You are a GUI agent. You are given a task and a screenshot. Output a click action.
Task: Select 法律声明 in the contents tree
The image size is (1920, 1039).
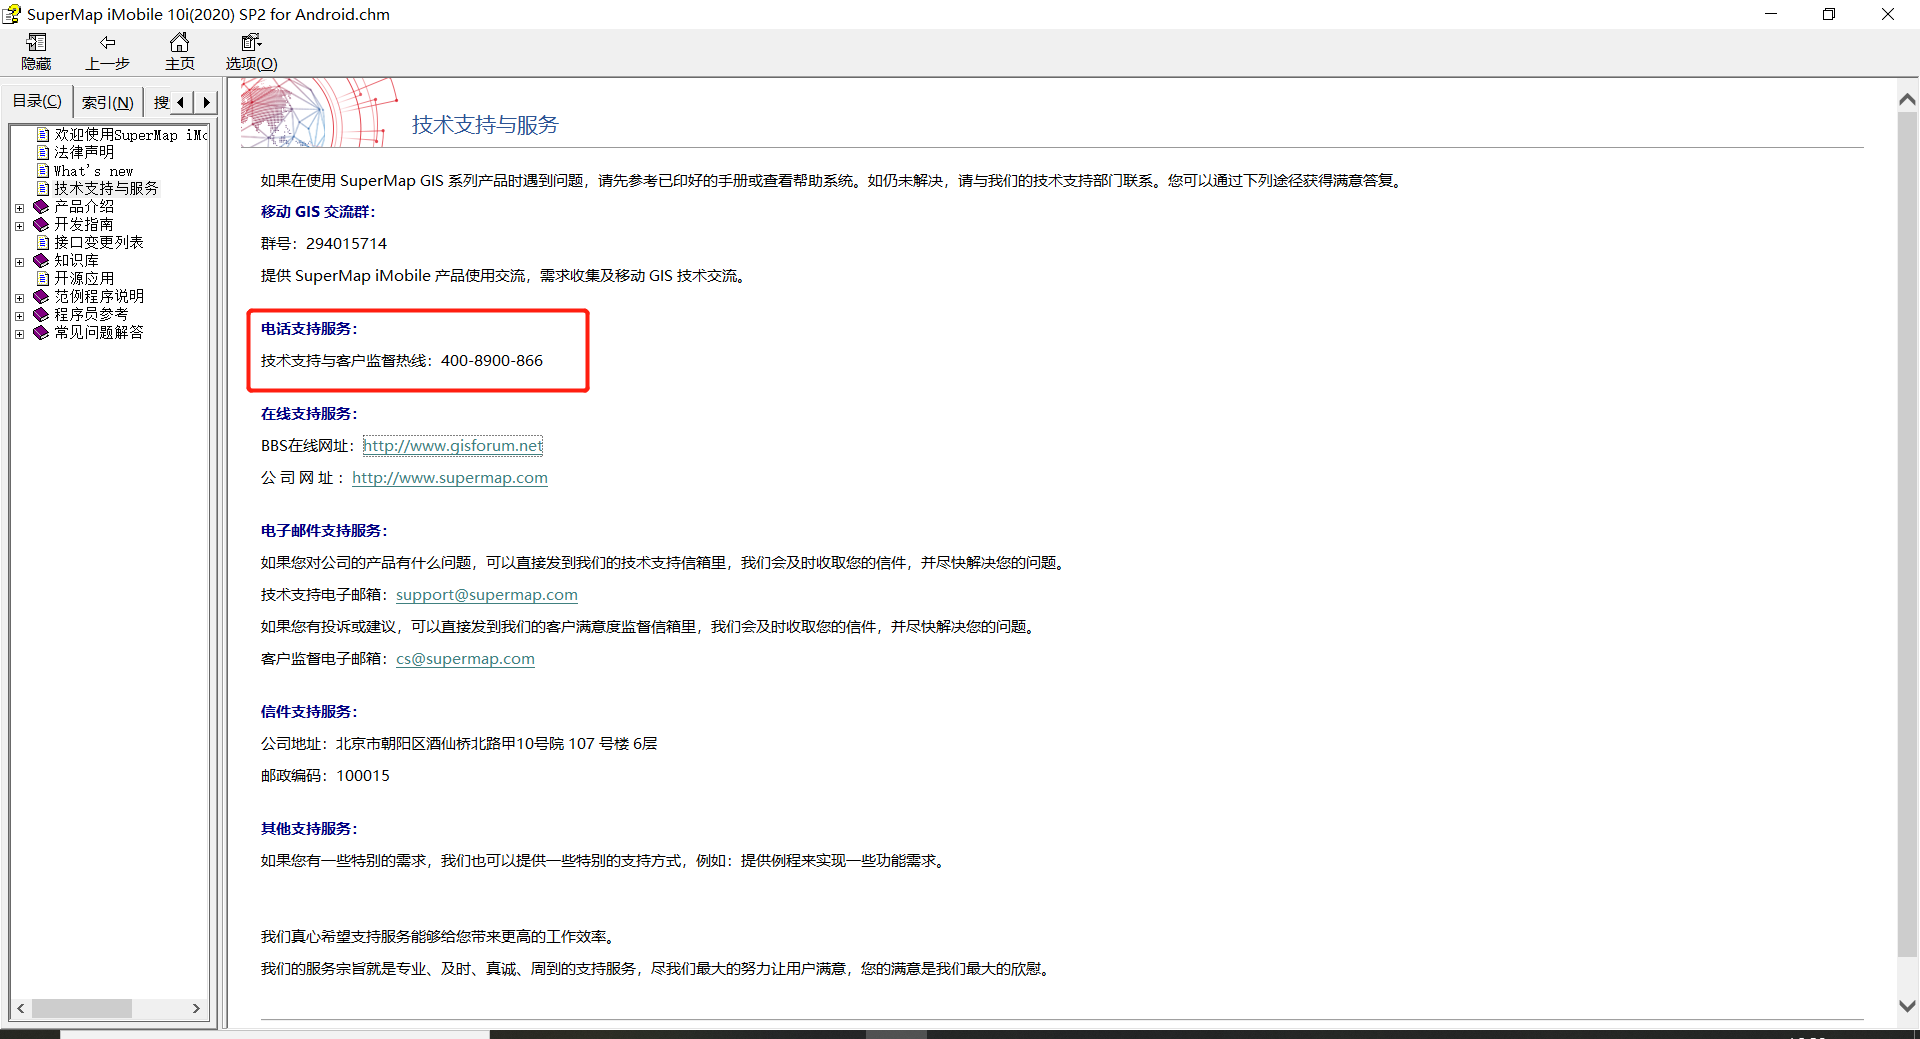84,152
